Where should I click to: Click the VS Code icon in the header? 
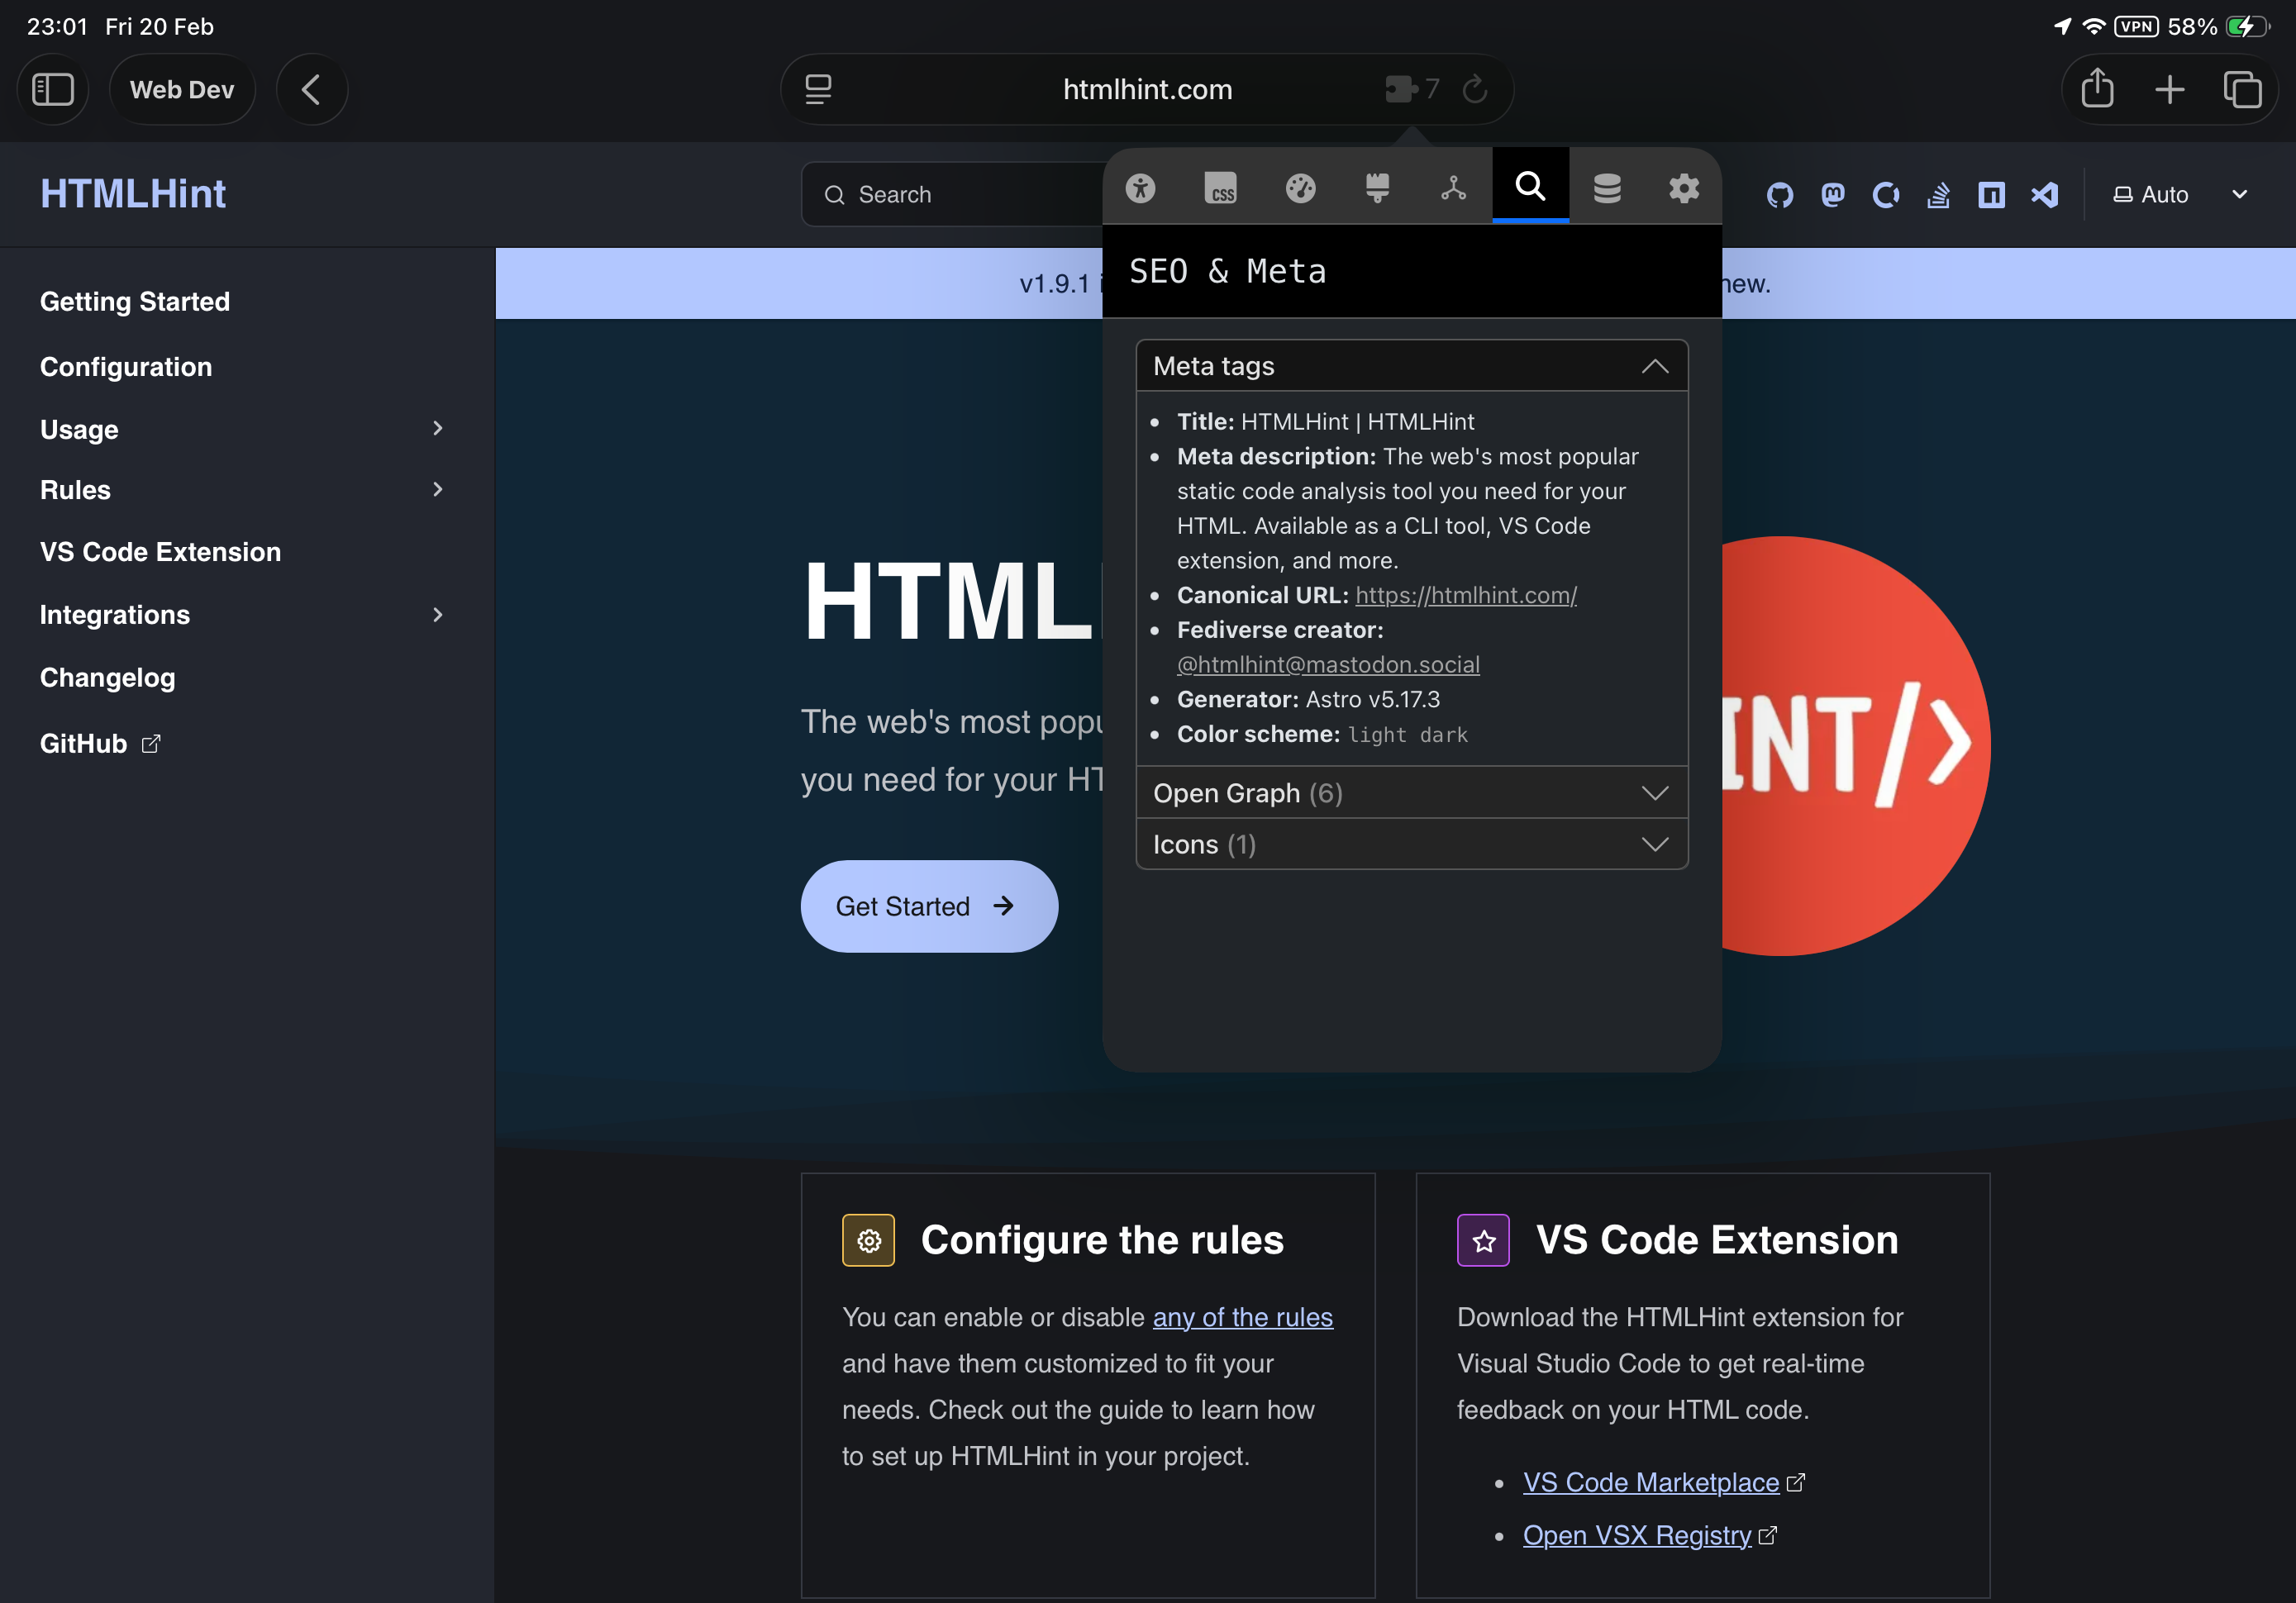[x=2045, y=195]
